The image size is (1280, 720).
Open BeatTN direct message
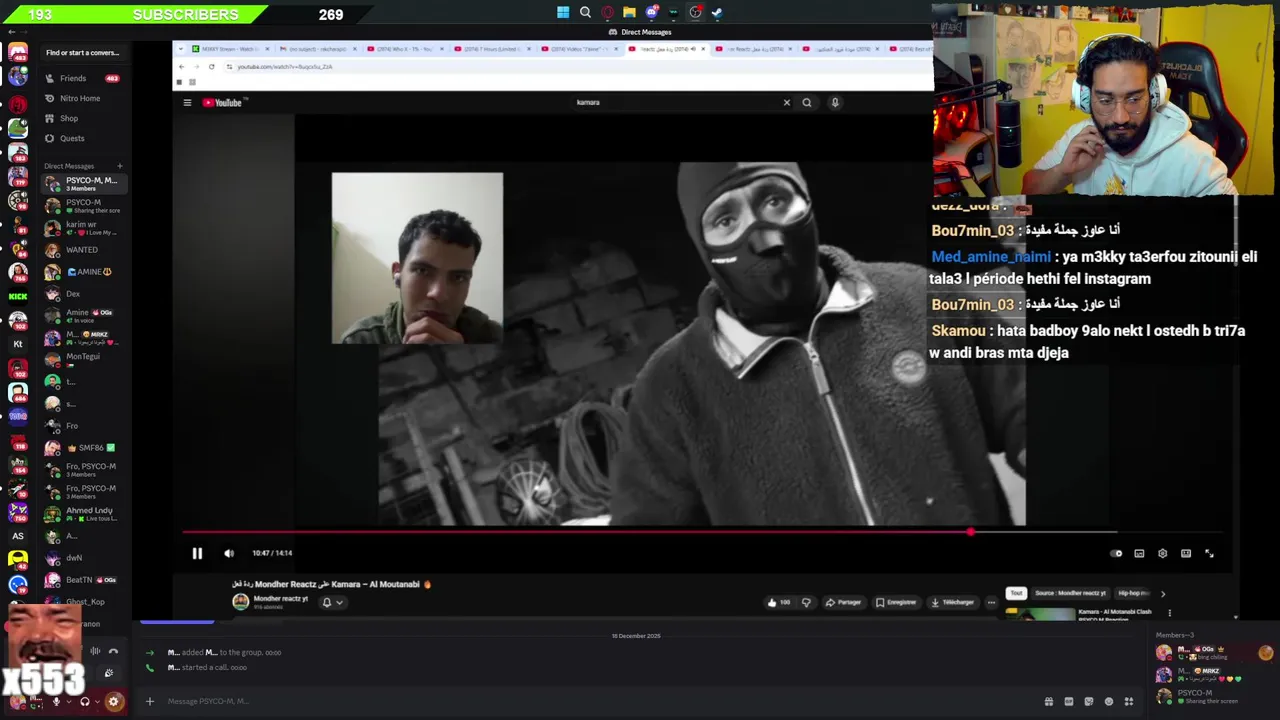[x=82, y=580]
